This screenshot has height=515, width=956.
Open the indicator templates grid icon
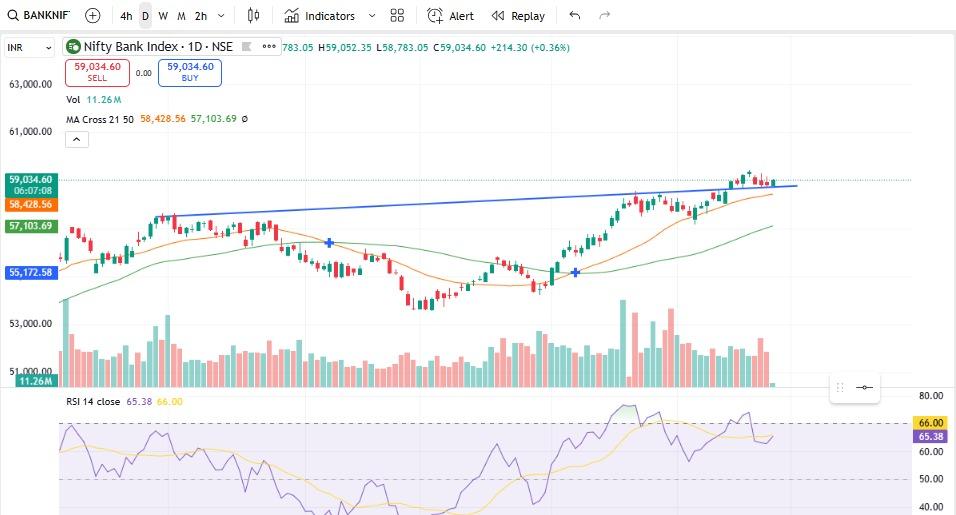point(397,16)
